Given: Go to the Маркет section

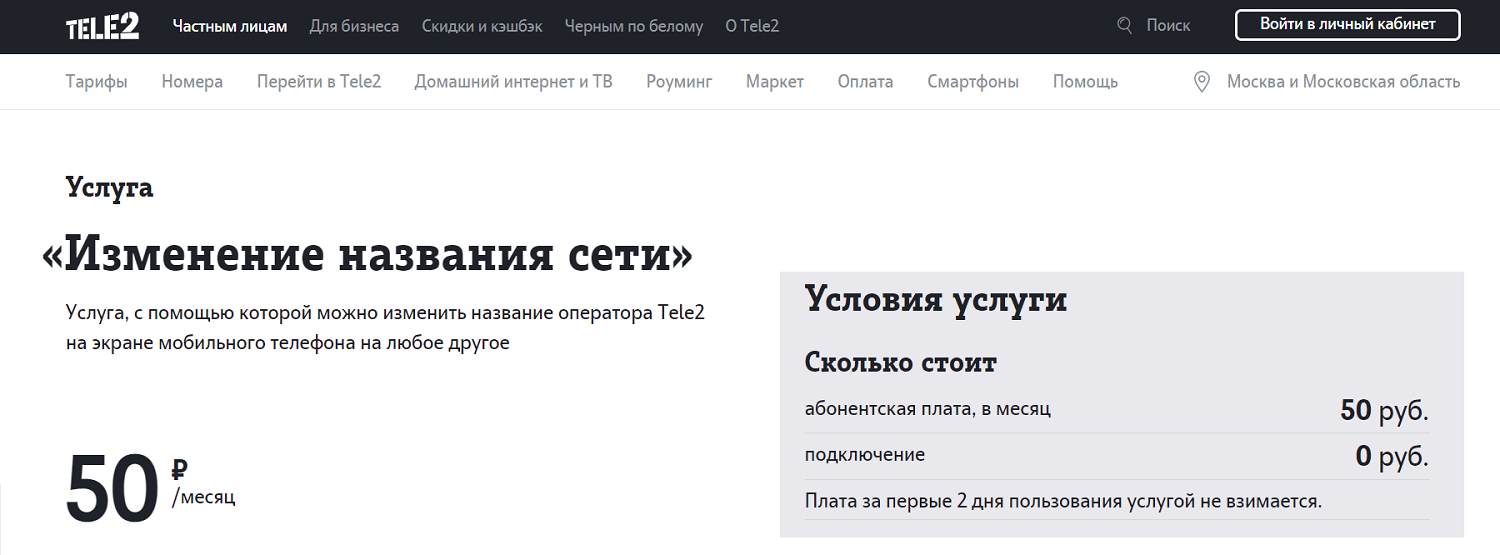Looking at the screenshot, I should point(775,82).
